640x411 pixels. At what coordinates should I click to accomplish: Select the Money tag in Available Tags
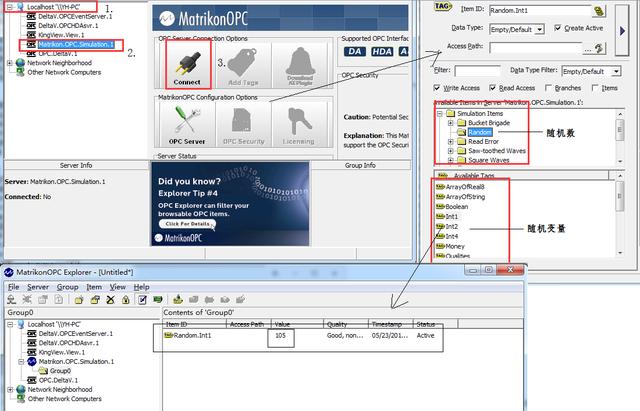455,246
